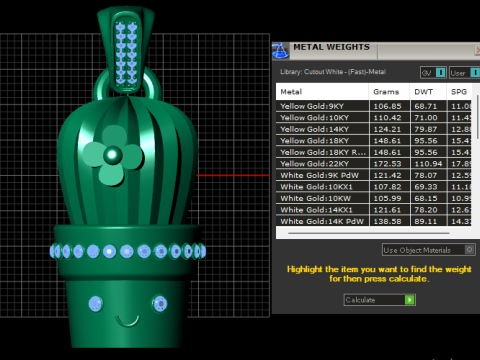The width and height of the screenshot is (480, 360).
Task: Toggle the GV library switch
Action: point(441,72)
